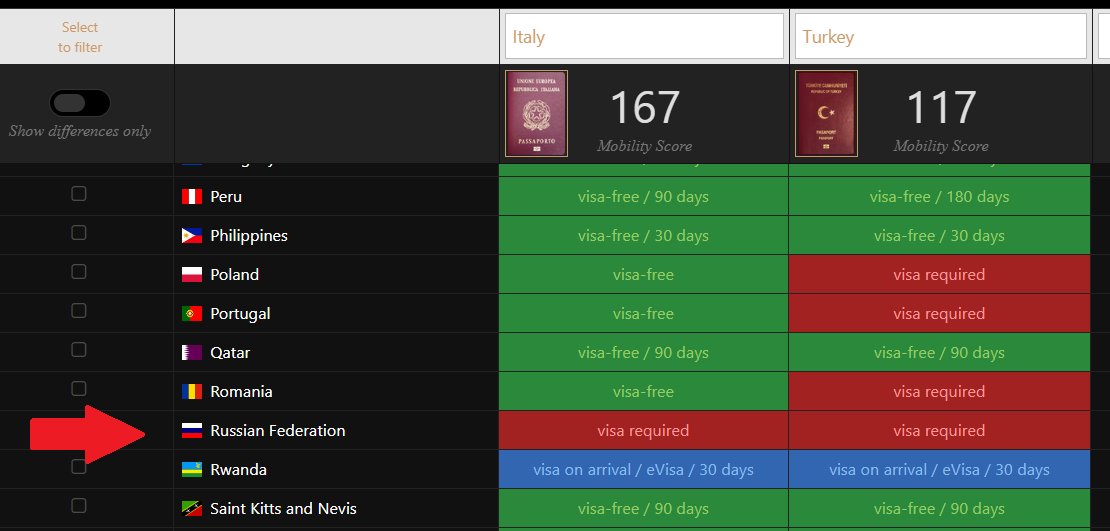Click Italy's visa required cell for Russia
1110x531 pixels.
[x=643, y=431]
